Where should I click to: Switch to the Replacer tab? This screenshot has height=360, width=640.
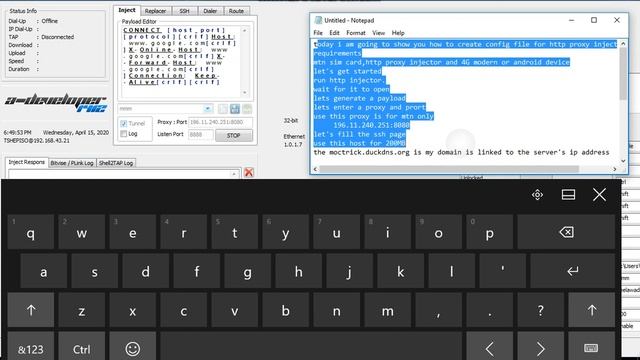156,11
